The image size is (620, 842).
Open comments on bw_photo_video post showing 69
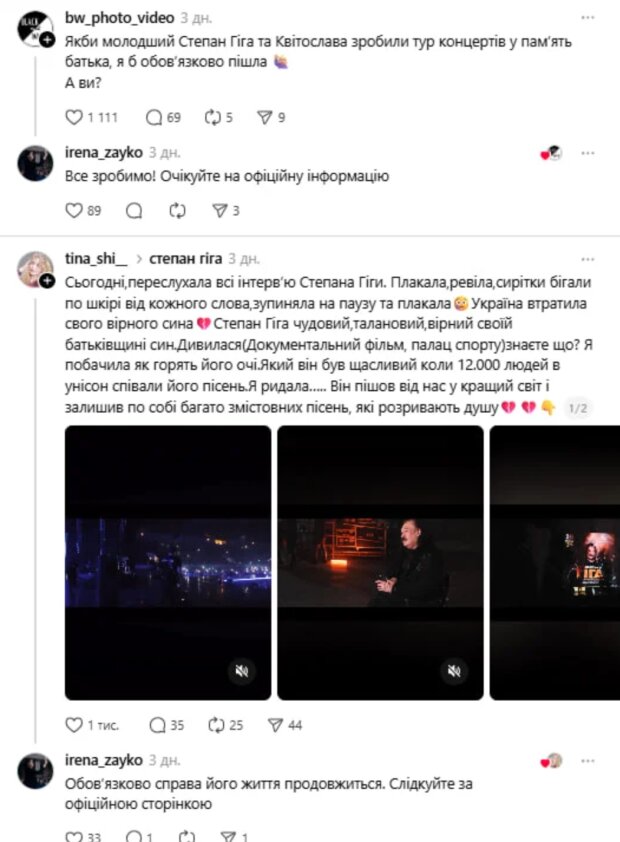154,117
